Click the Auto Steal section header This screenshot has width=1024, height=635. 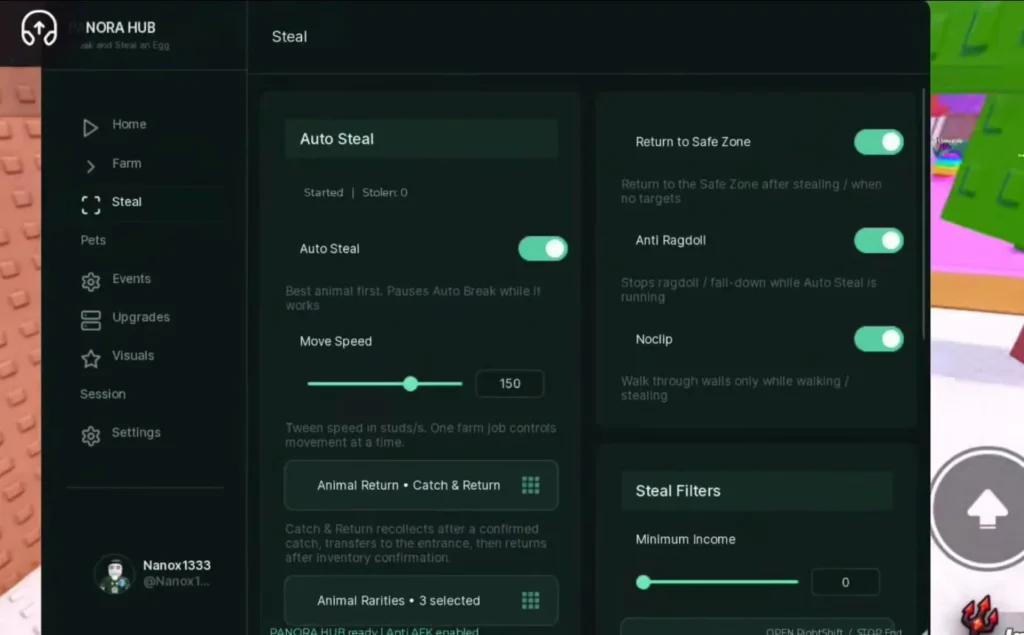(x=421, y=138)
